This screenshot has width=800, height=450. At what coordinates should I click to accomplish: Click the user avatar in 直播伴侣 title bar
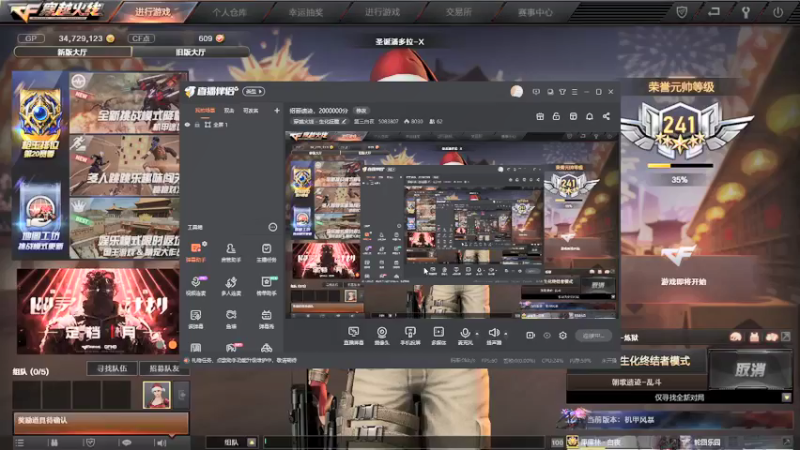pyautogui.click(x=516, y=91)
